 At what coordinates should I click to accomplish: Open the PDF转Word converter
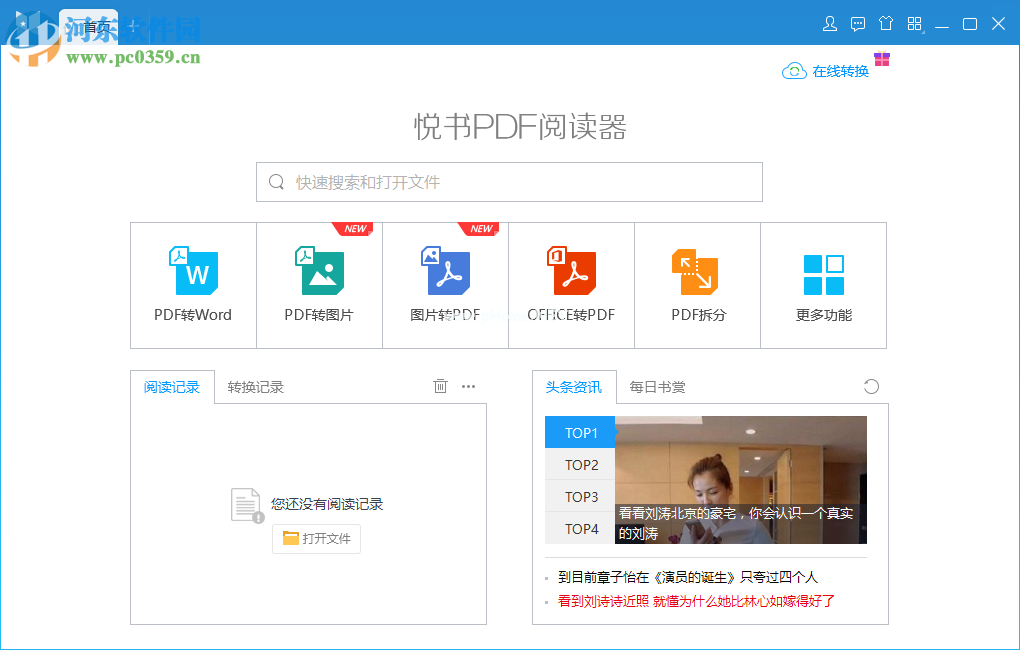click(193, 285)
